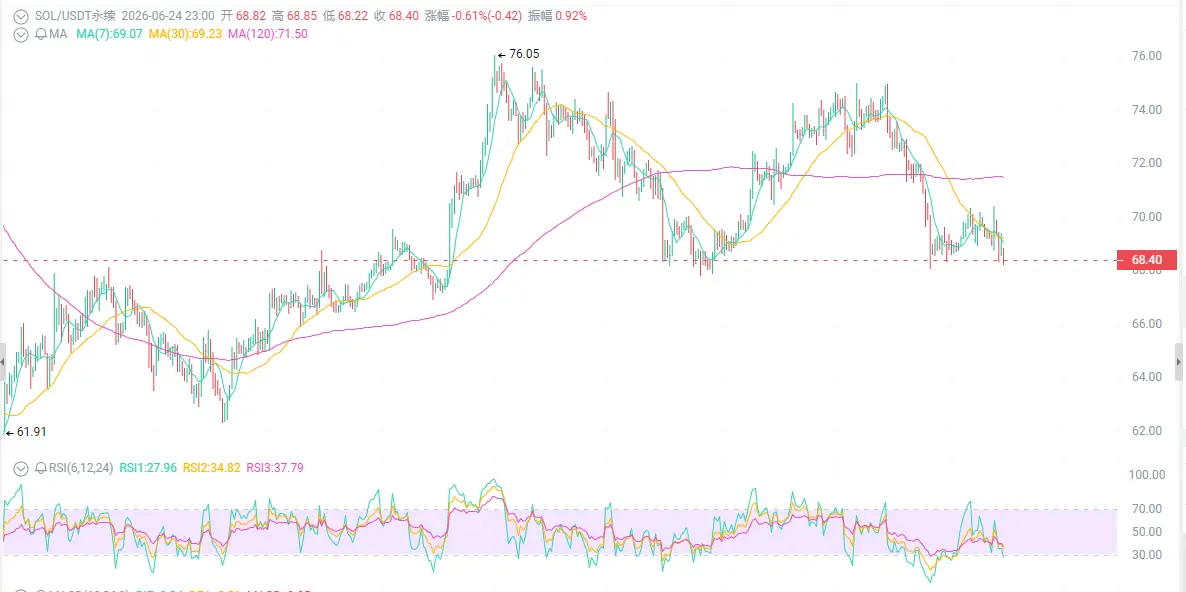Click the MA(7):69.07 legend value
Screen dimensions: 1186x592
[x=110, y=34]
